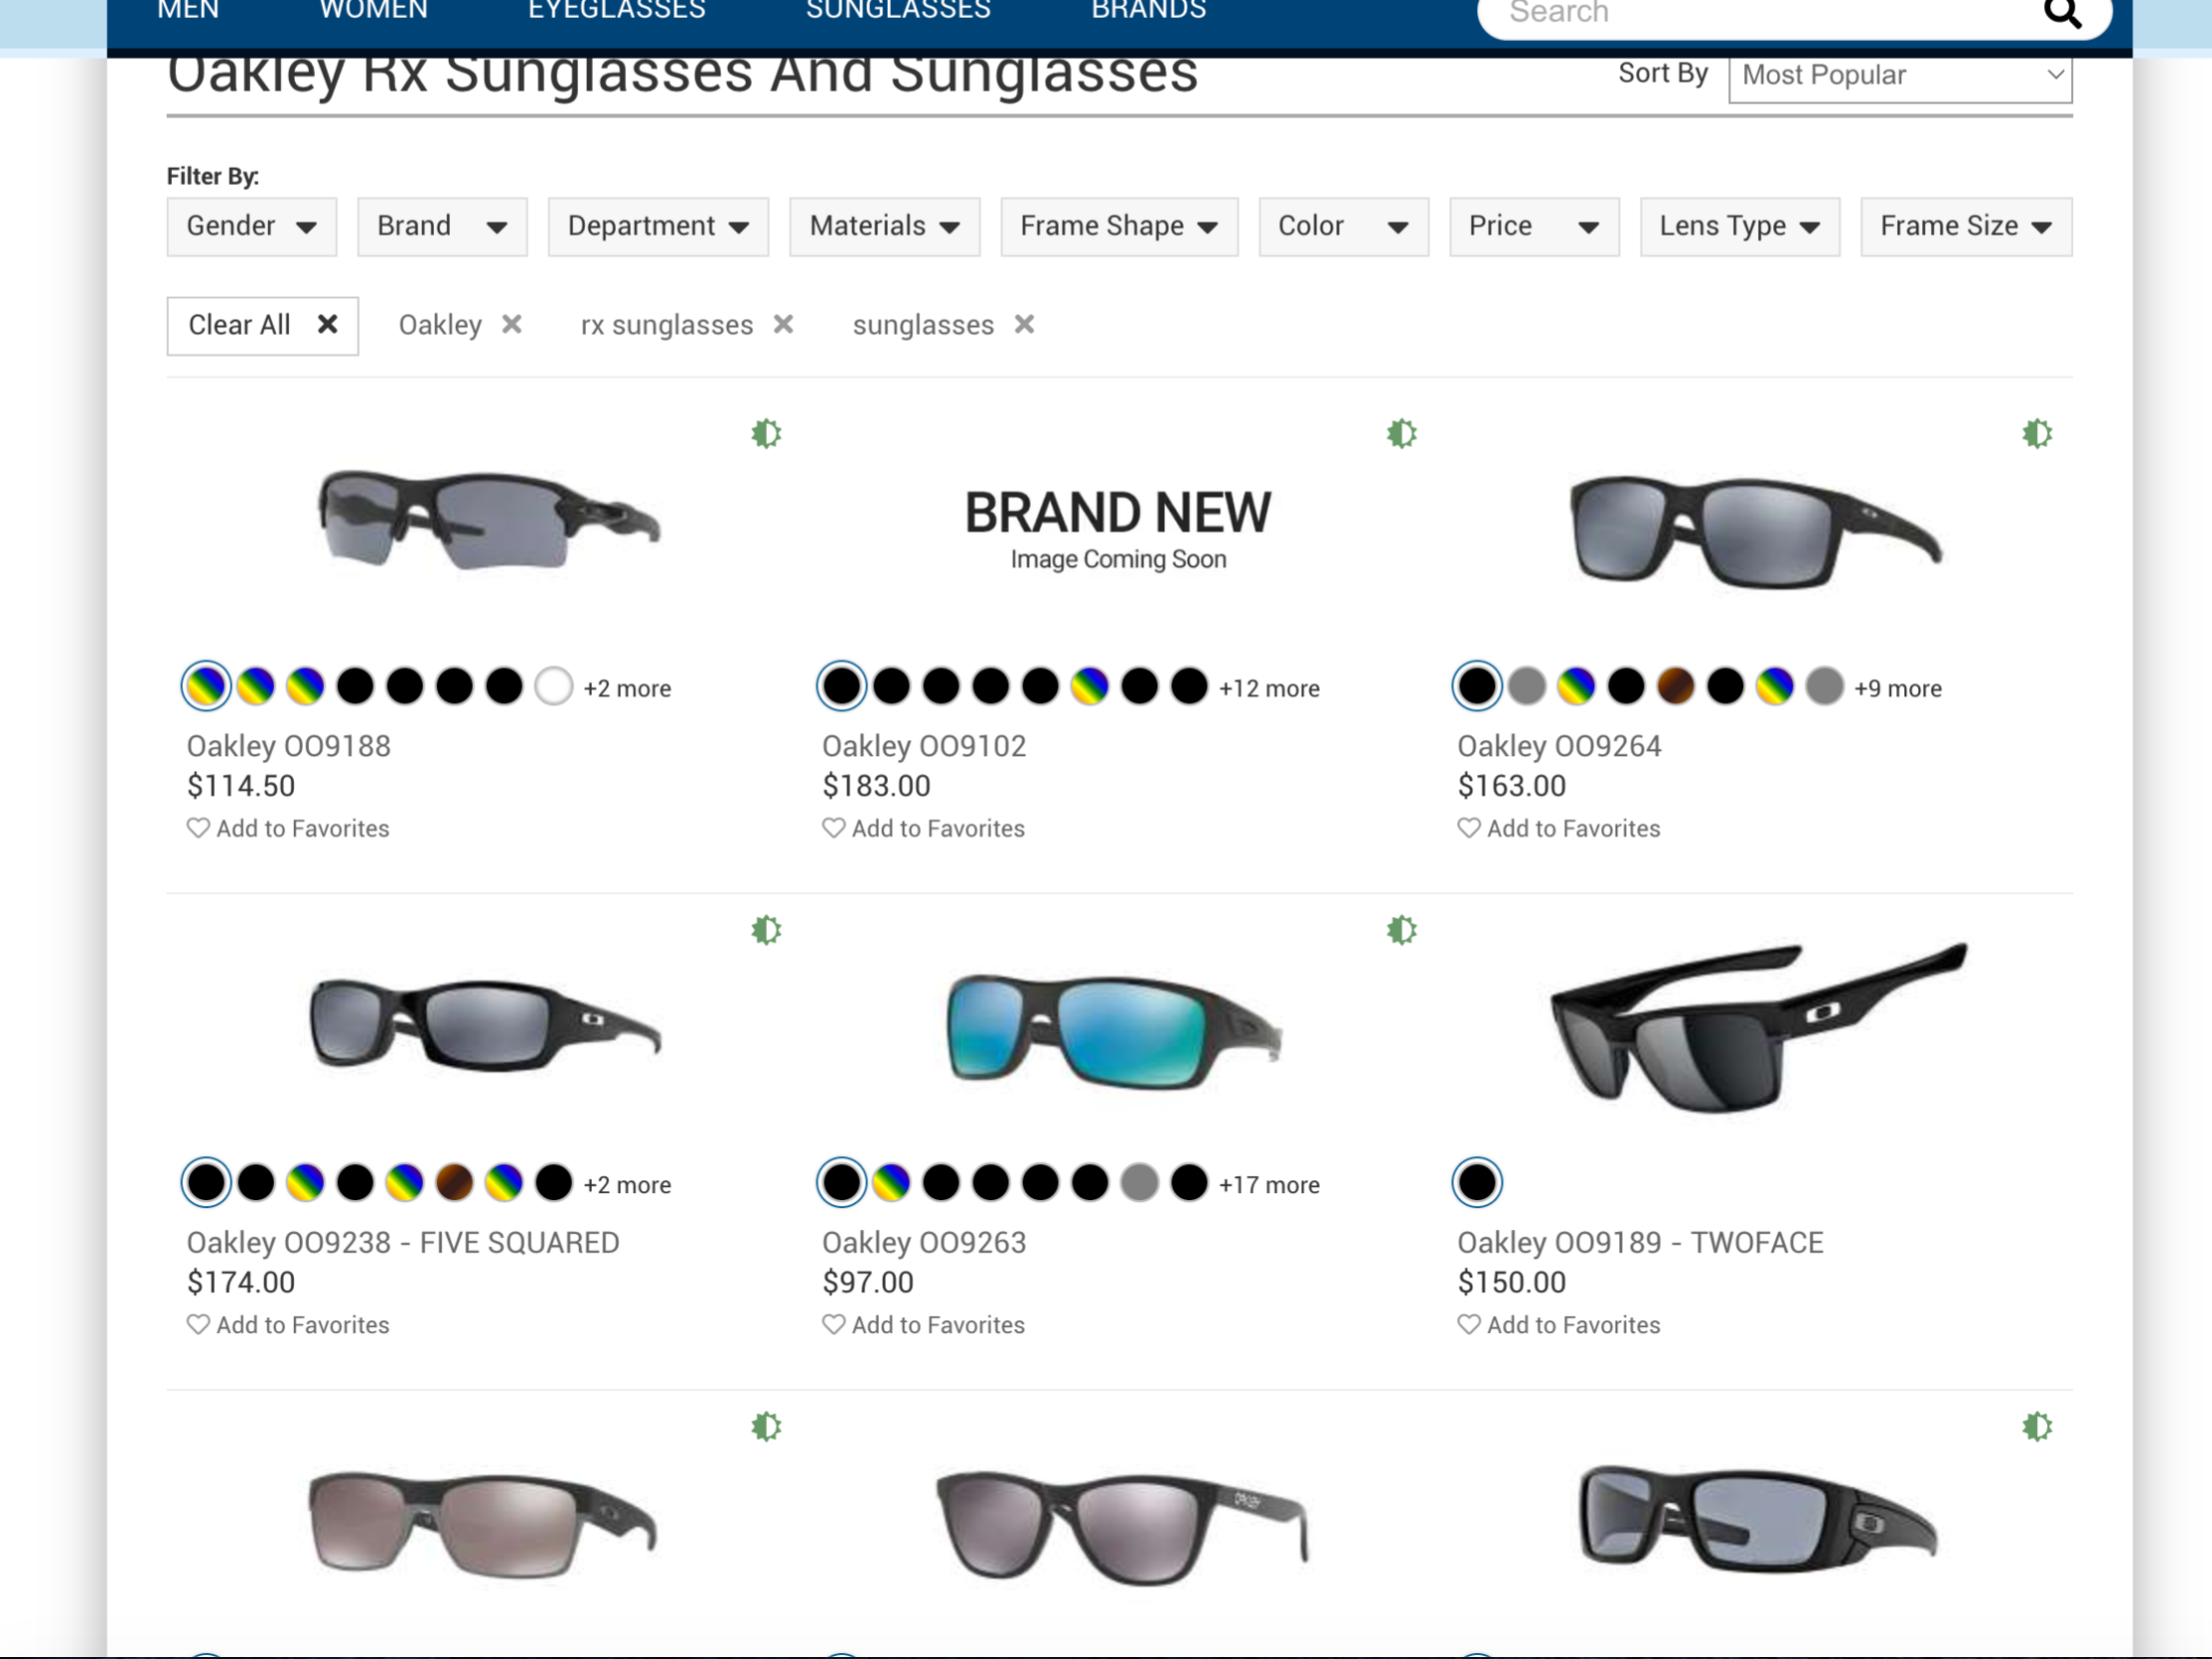The image size is (2212, 1659).
Task: Click lens badge icon on Oakley OO9188
Action: pos(766,434)
